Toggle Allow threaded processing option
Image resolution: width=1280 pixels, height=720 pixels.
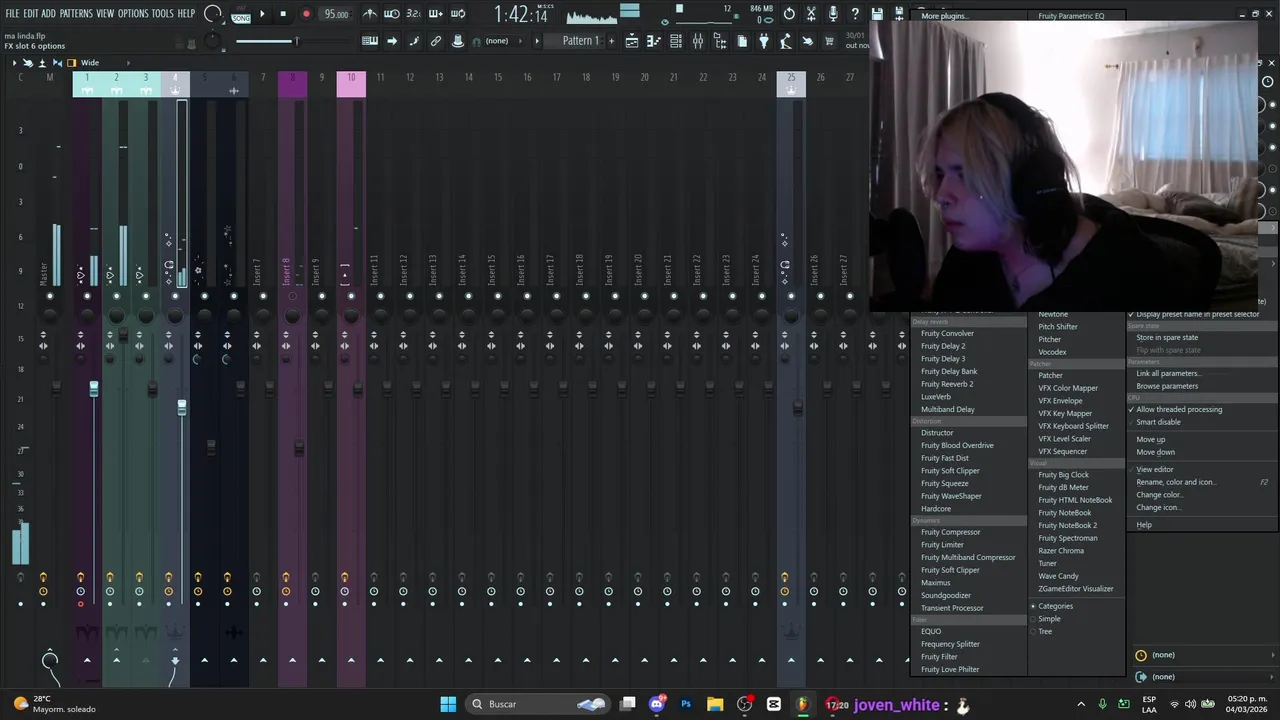[x=1178, y=410]
